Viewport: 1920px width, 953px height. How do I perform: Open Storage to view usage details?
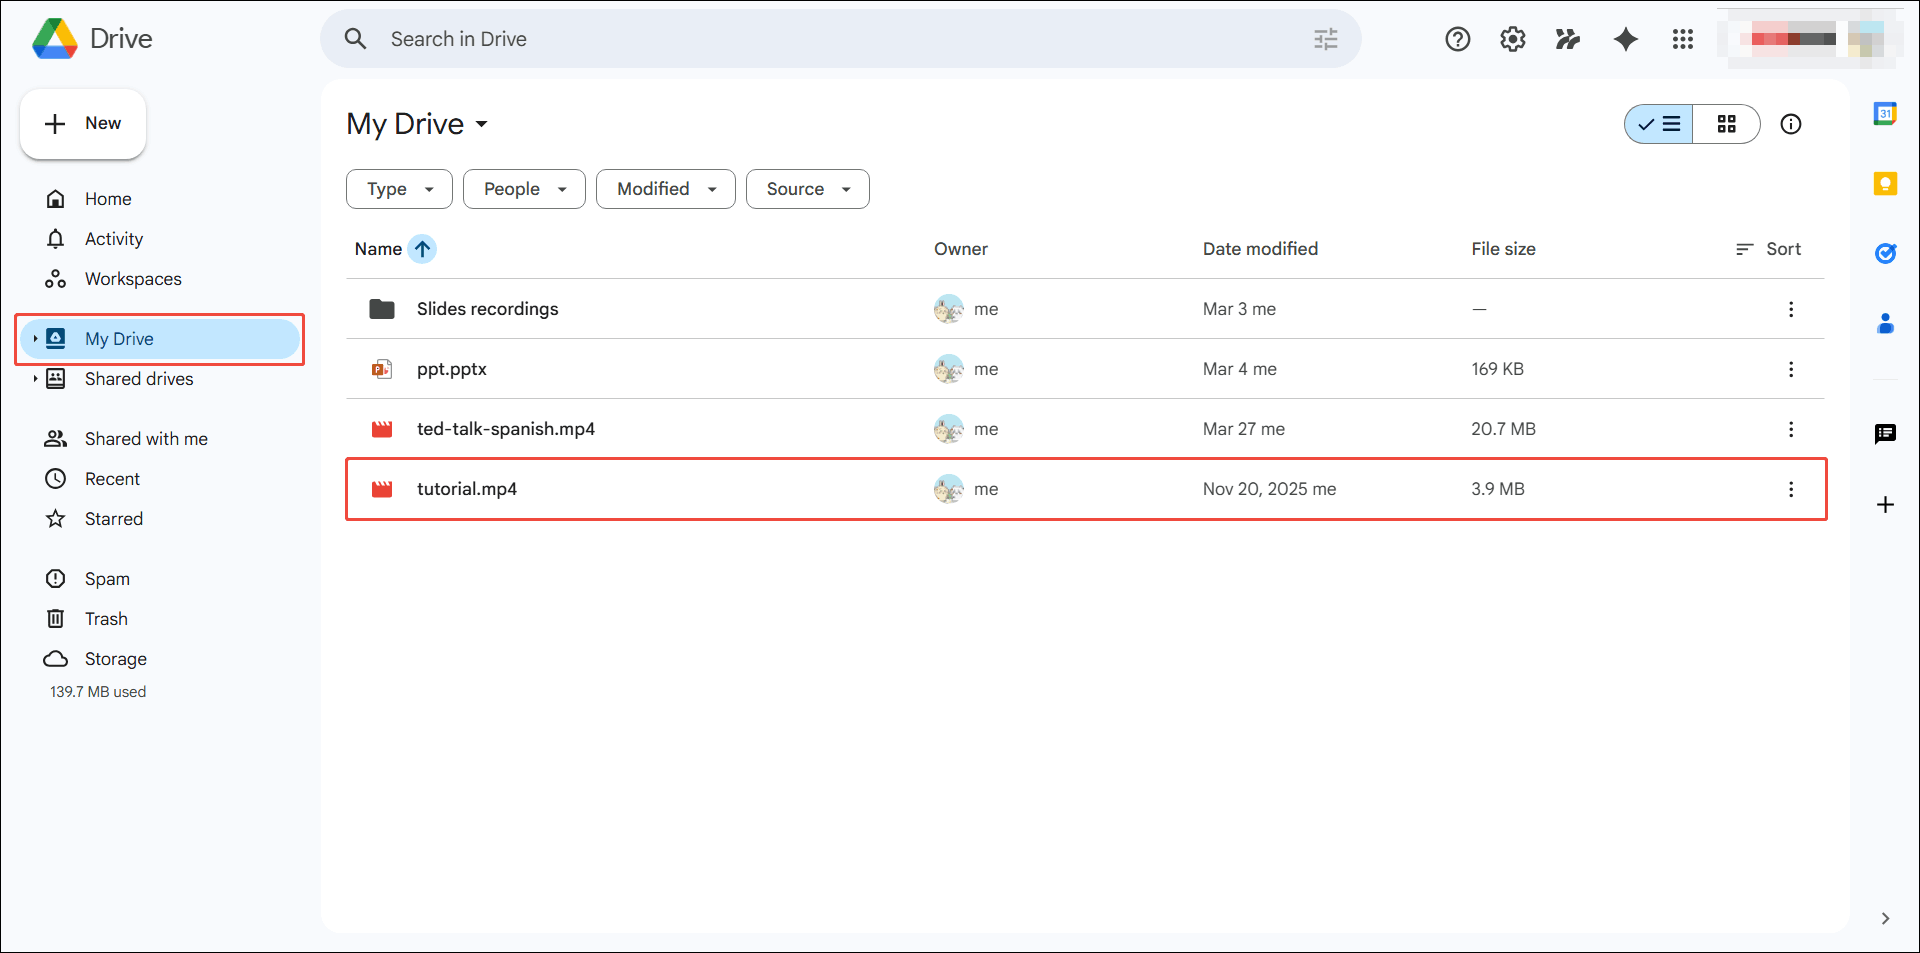[x=117, y=658]
